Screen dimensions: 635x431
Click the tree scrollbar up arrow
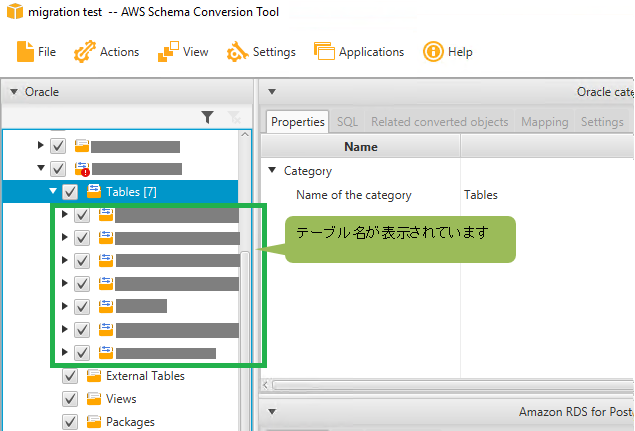click(x=245, y=134)
